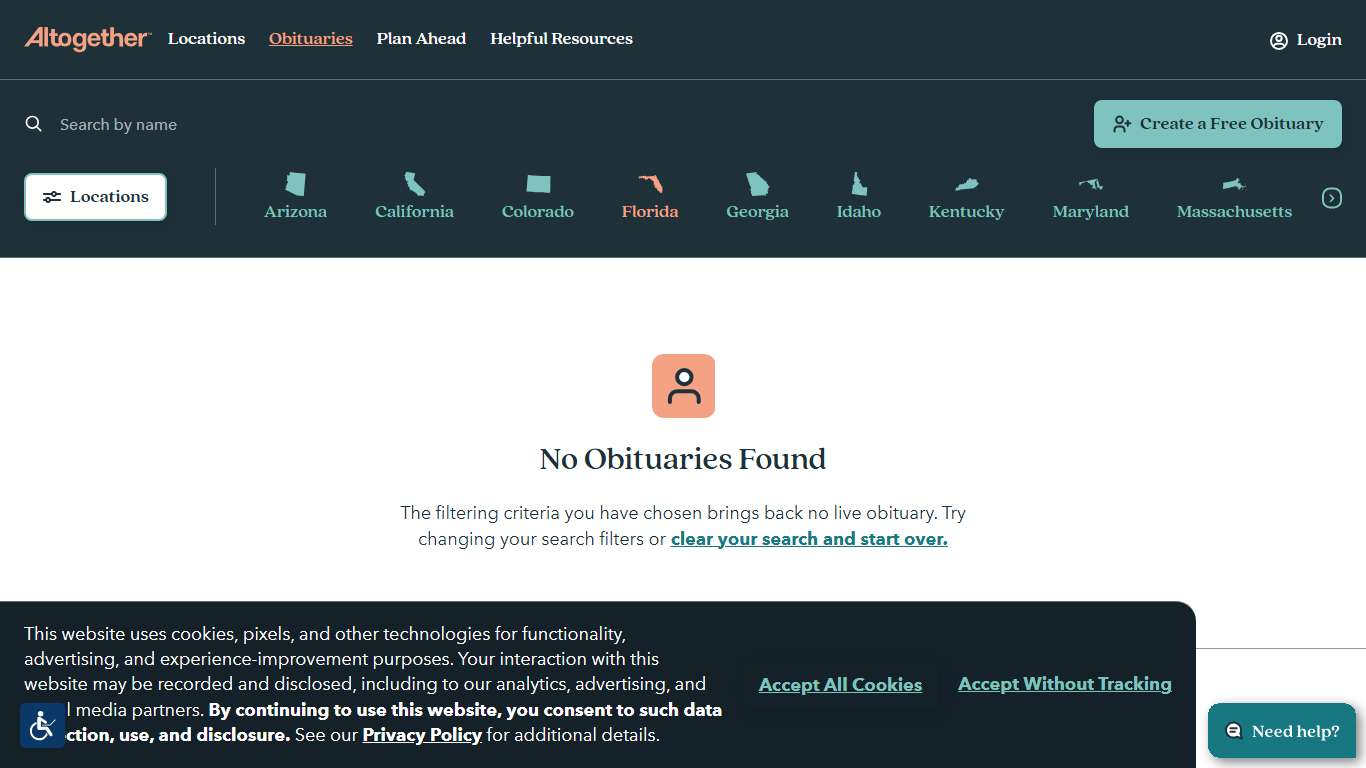
Task: Select the Idaho state icon
Action: 858,184
